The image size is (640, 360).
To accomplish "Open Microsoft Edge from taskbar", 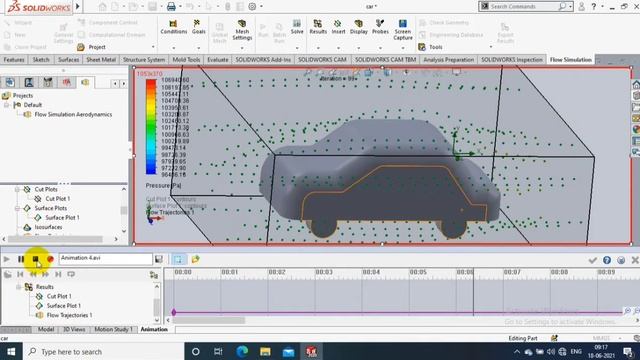I will tap(242, 351).
